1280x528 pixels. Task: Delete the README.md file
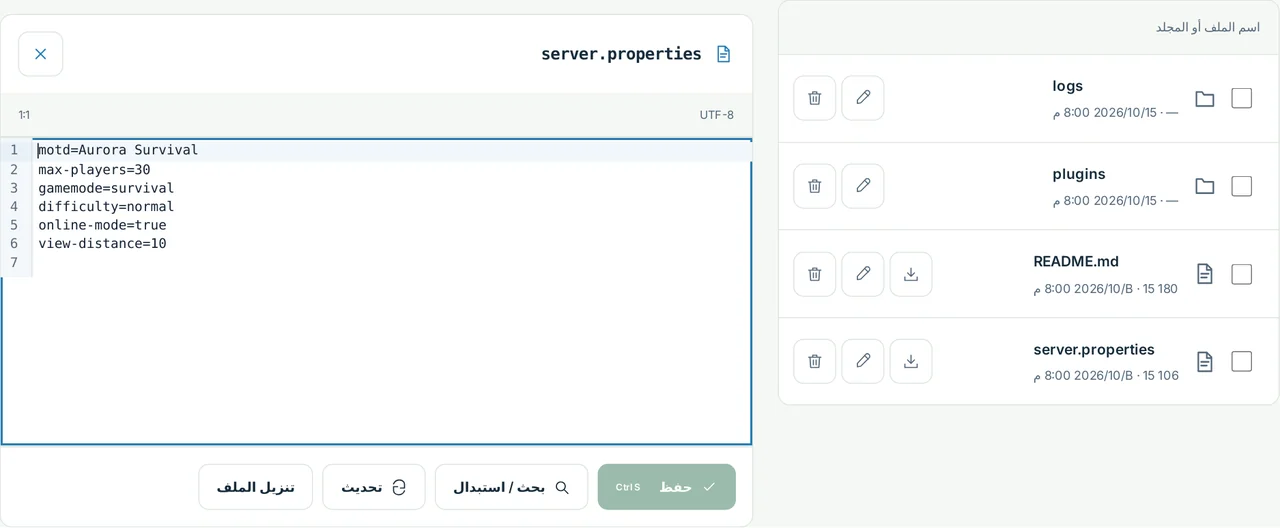(815, 274)
